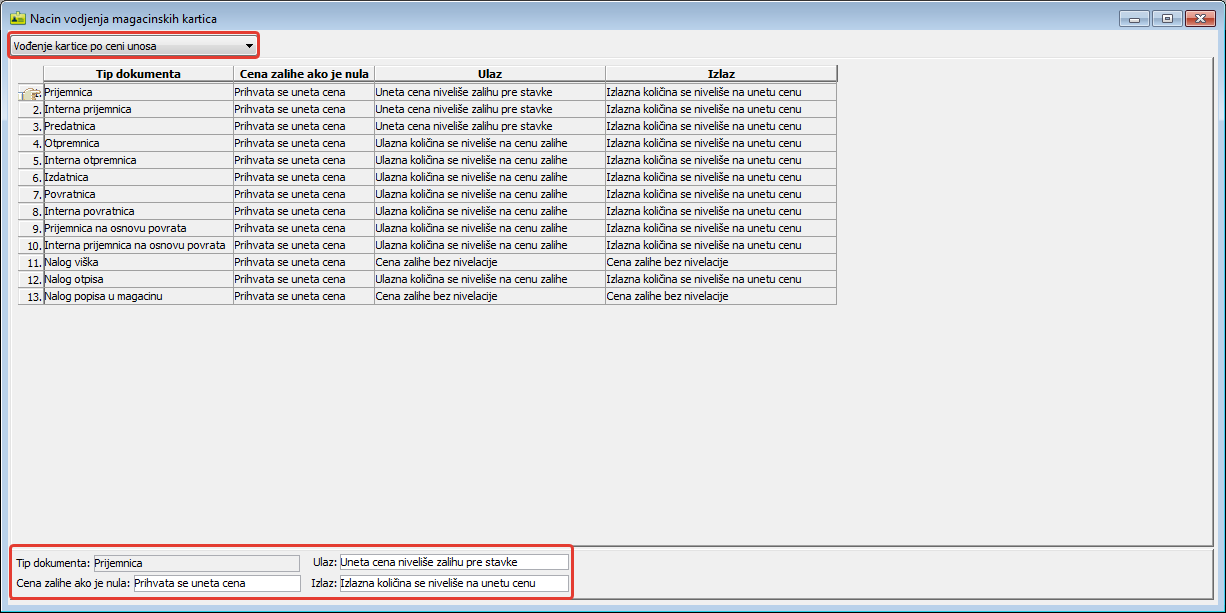Viewport: 1226px width, 613px height.
Task: Click the 'Cena zalihe ako je nula' input field
Action: click(x=216, y=583)
